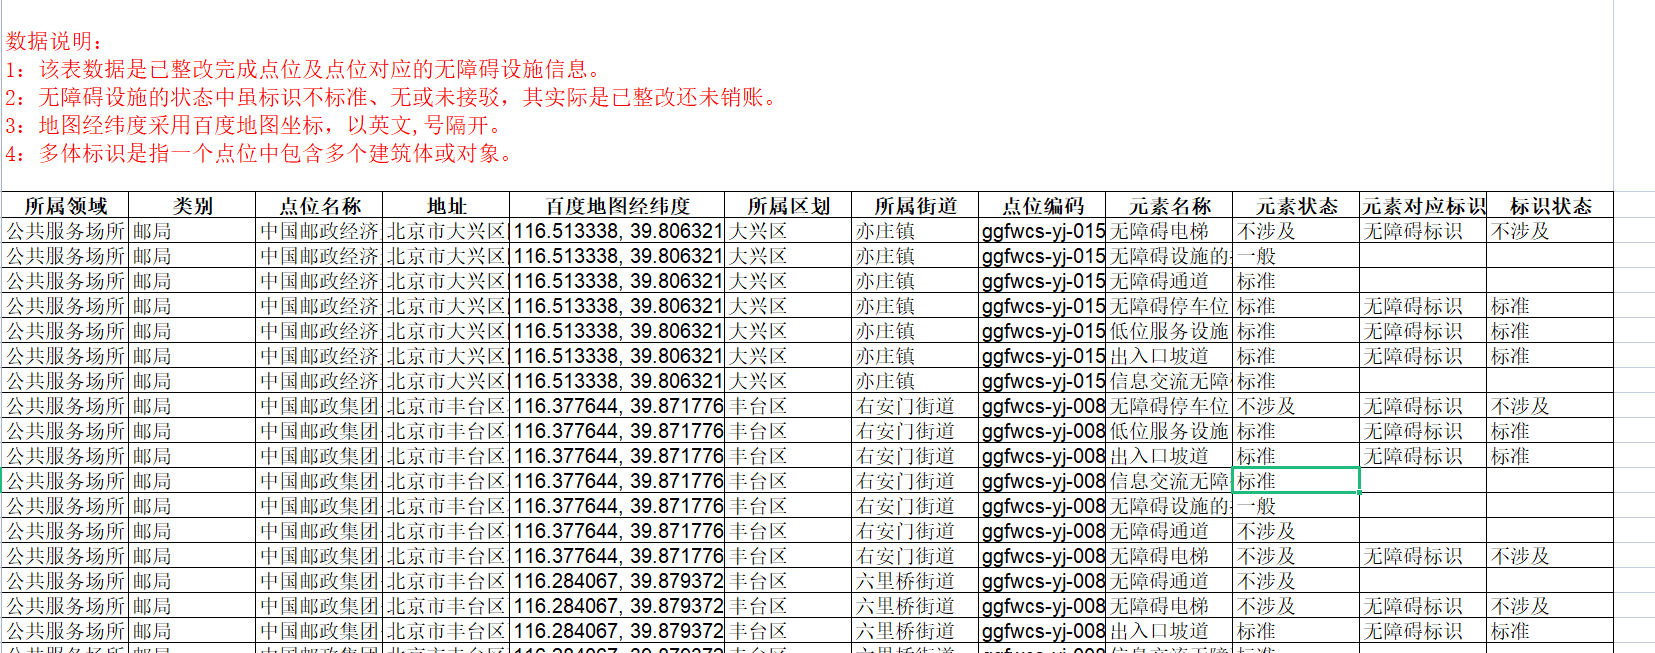Click note 4 explaining 多体标识

coord(260,154)
